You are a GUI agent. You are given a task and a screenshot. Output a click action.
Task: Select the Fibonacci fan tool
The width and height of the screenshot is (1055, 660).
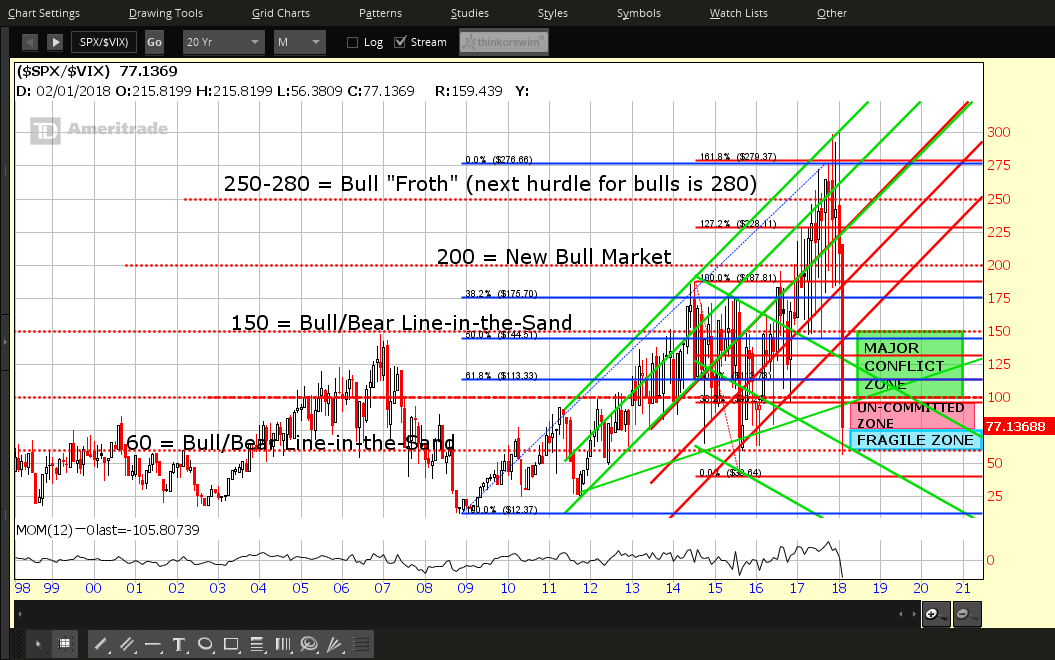(x=335, y=644)
